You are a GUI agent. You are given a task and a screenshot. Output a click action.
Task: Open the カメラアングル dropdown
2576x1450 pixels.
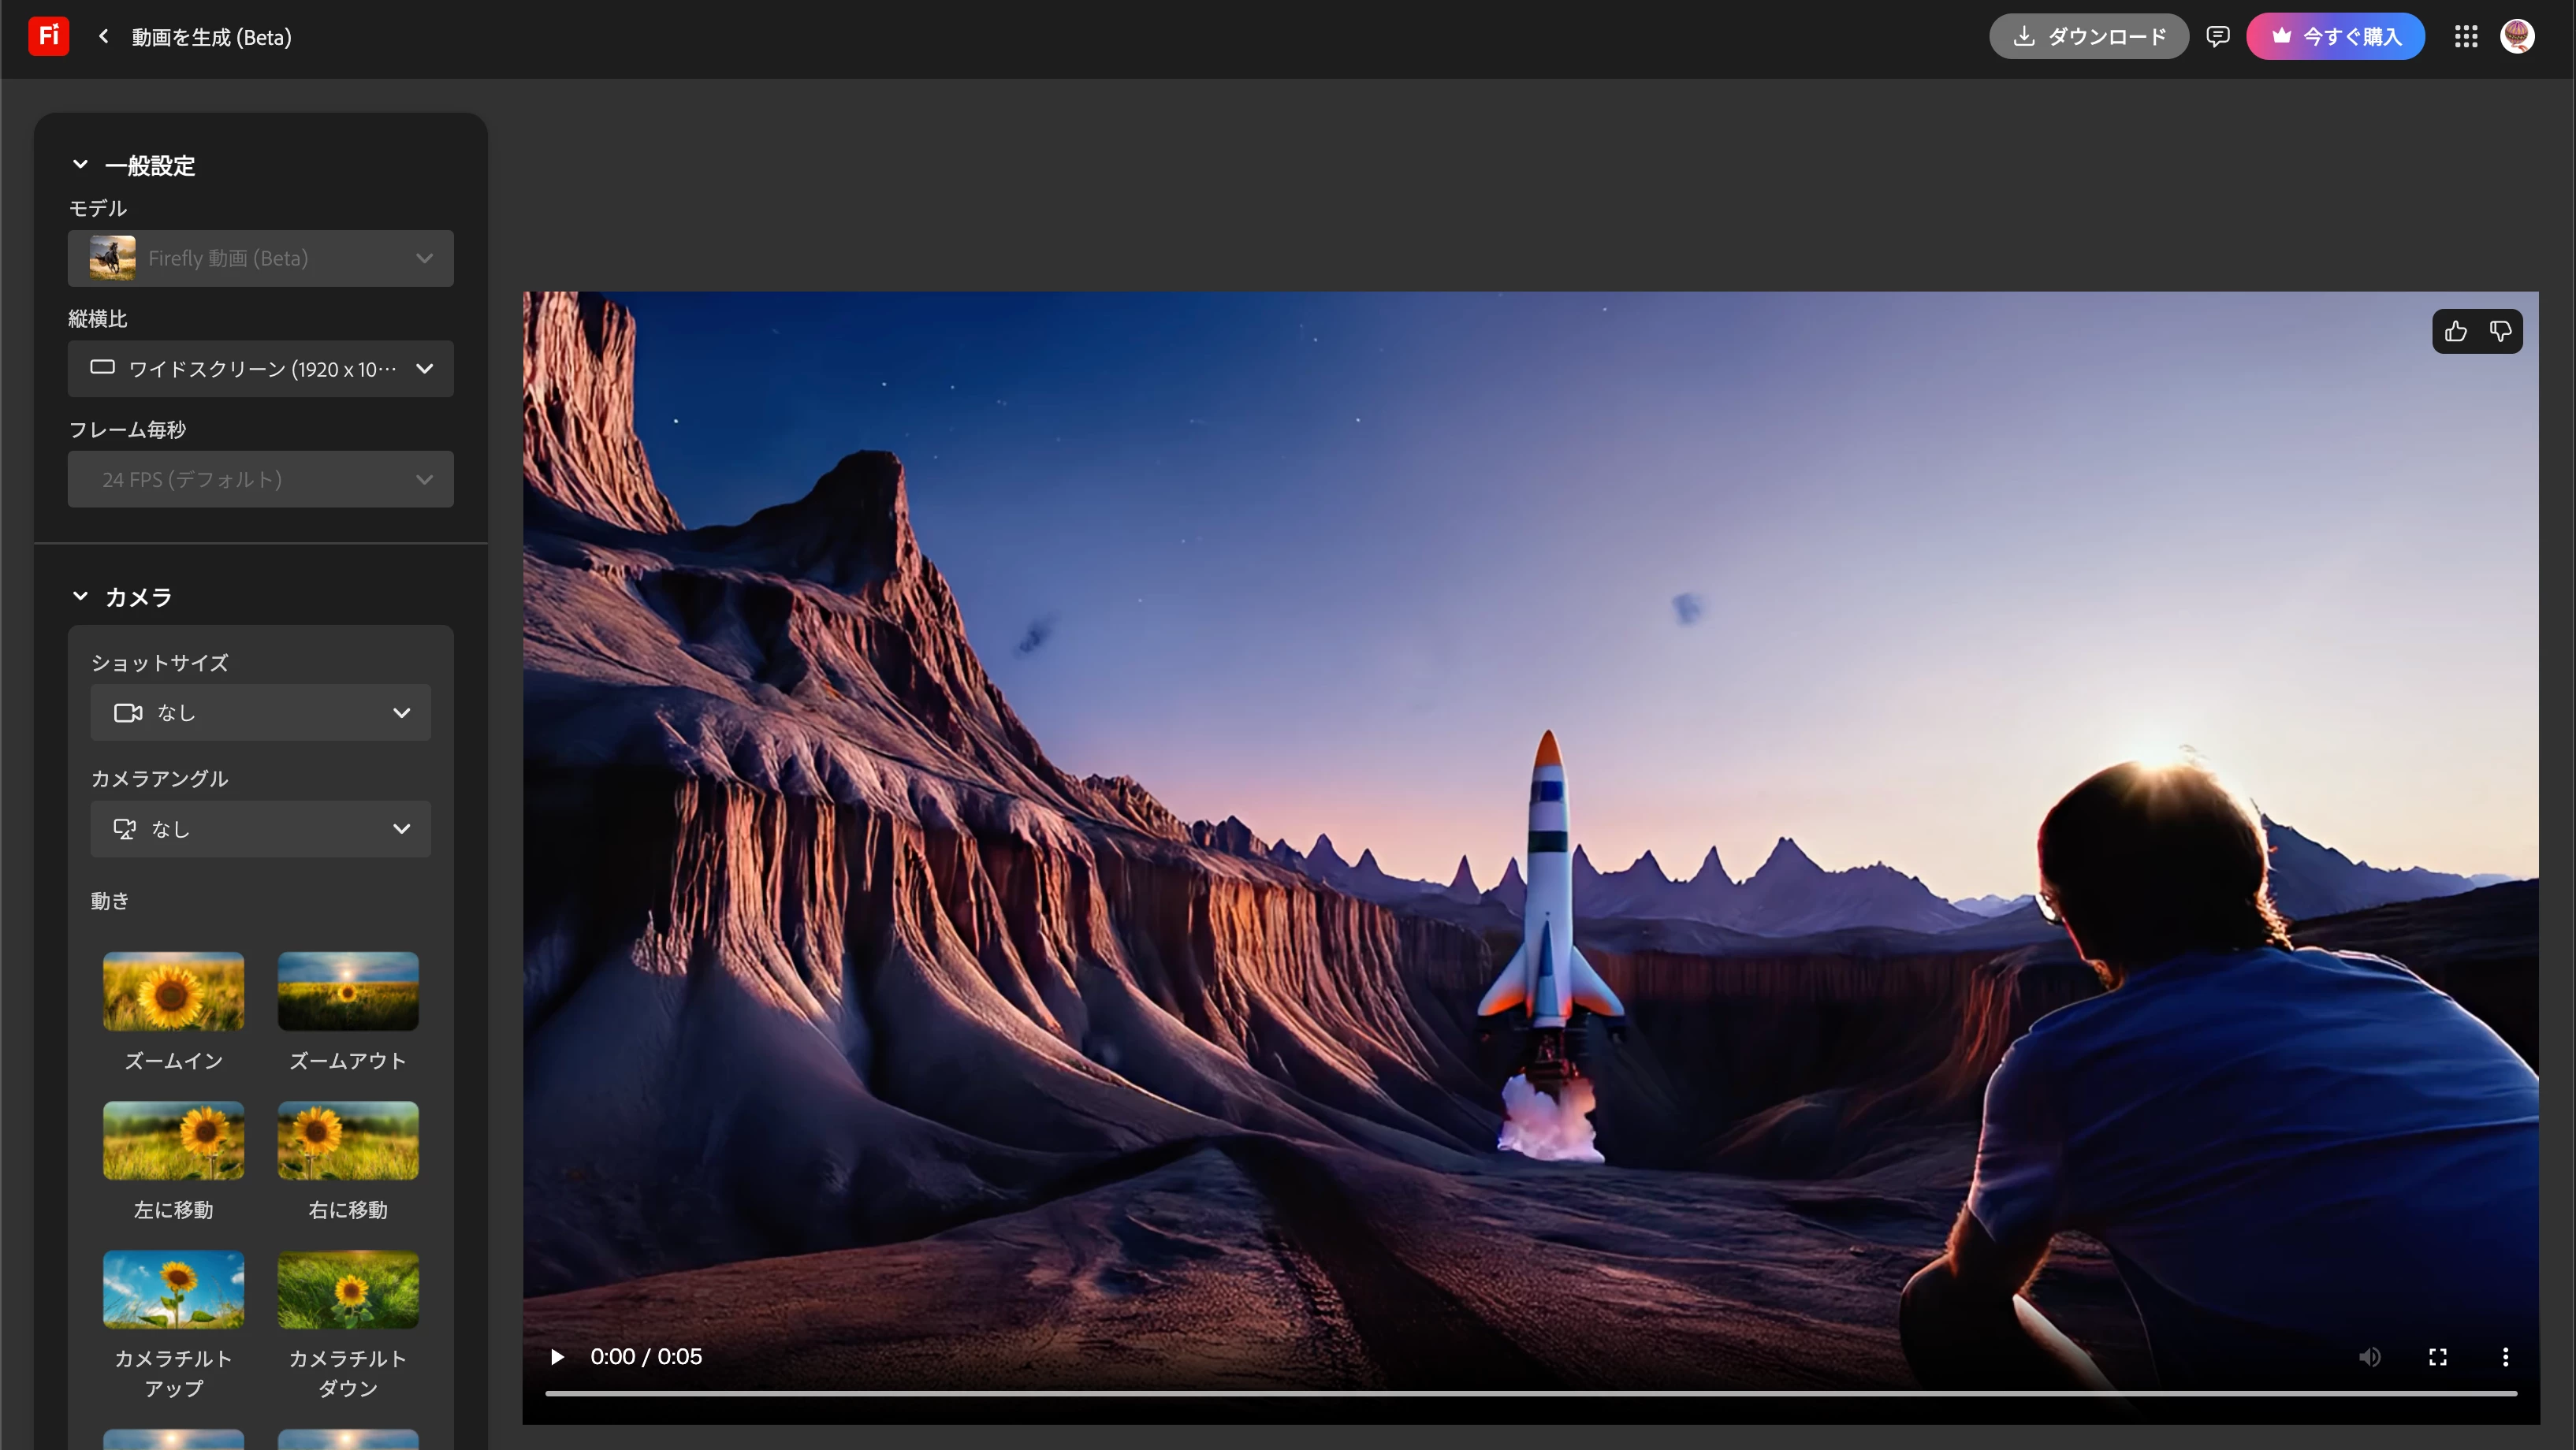pos(260,829)
